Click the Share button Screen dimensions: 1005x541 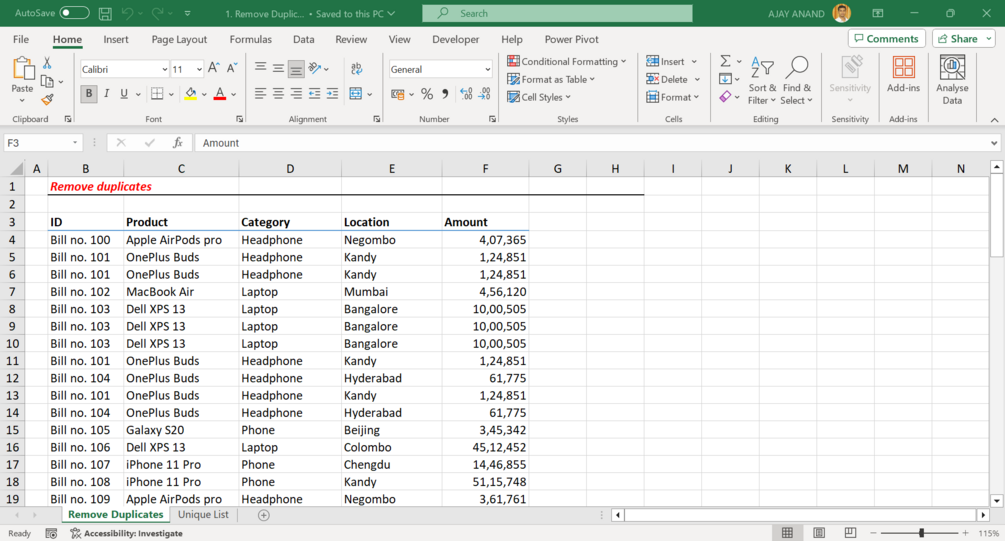coord(963,38)
